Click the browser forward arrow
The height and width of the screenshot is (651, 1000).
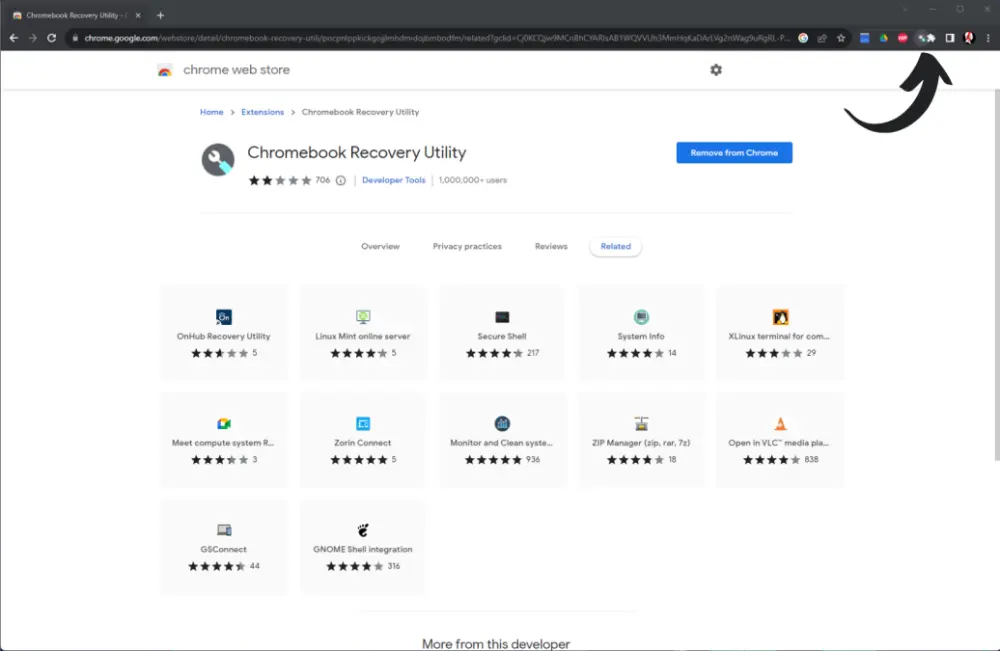click(x=33, y=38)
